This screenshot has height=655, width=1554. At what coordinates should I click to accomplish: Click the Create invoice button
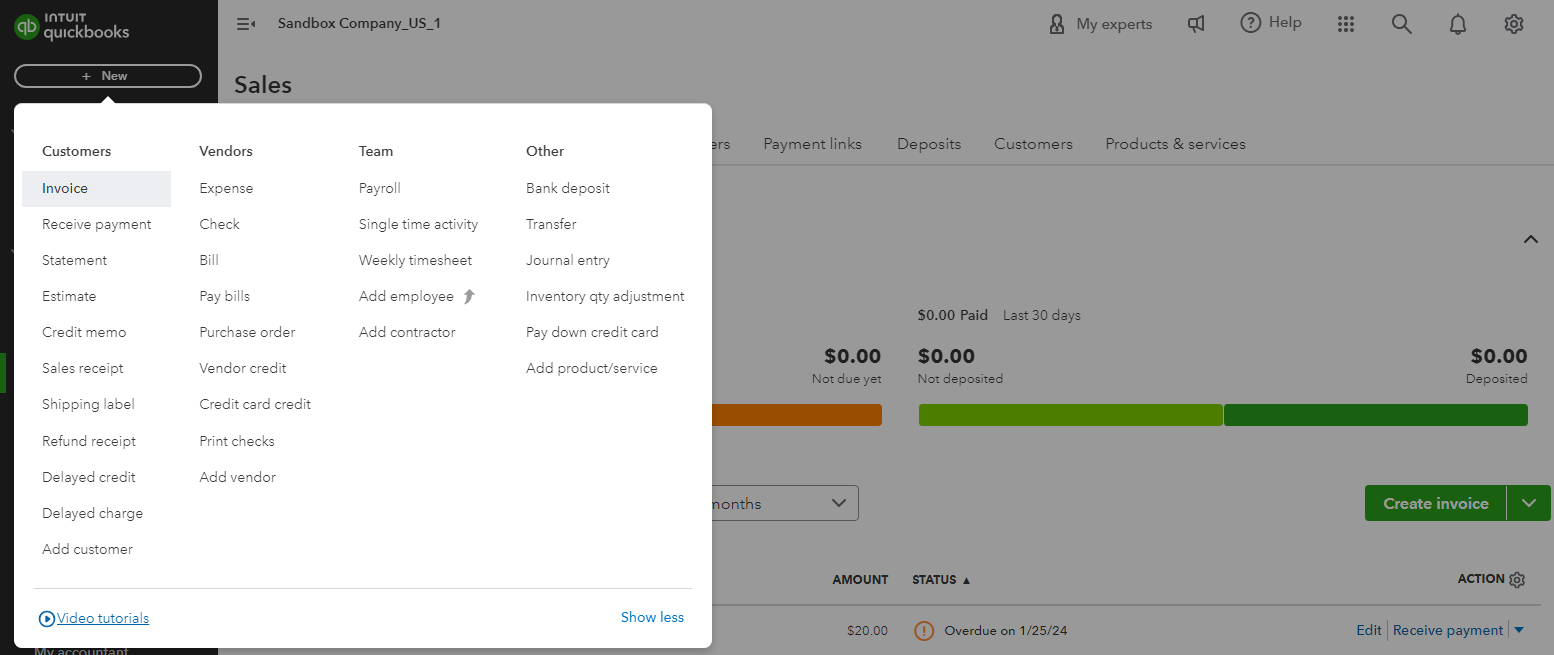(x=1435, y=503)
